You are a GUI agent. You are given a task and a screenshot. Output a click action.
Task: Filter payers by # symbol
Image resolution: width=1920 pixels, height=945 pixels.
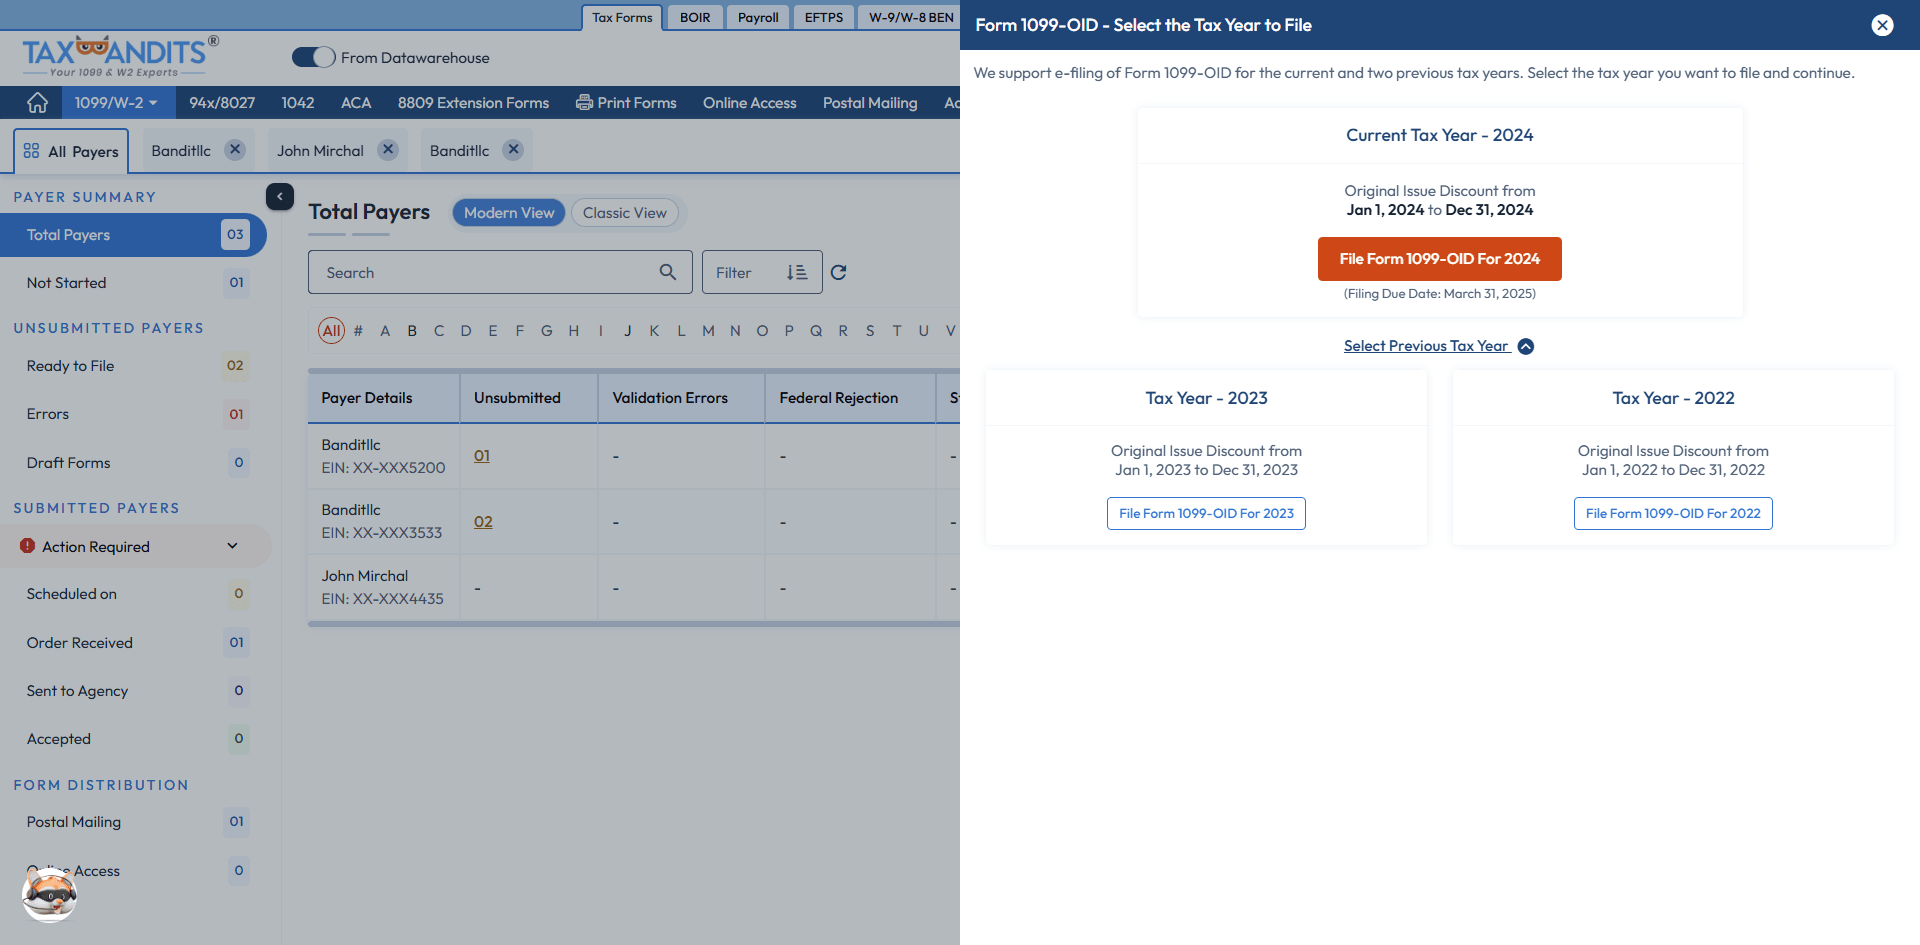358,331
